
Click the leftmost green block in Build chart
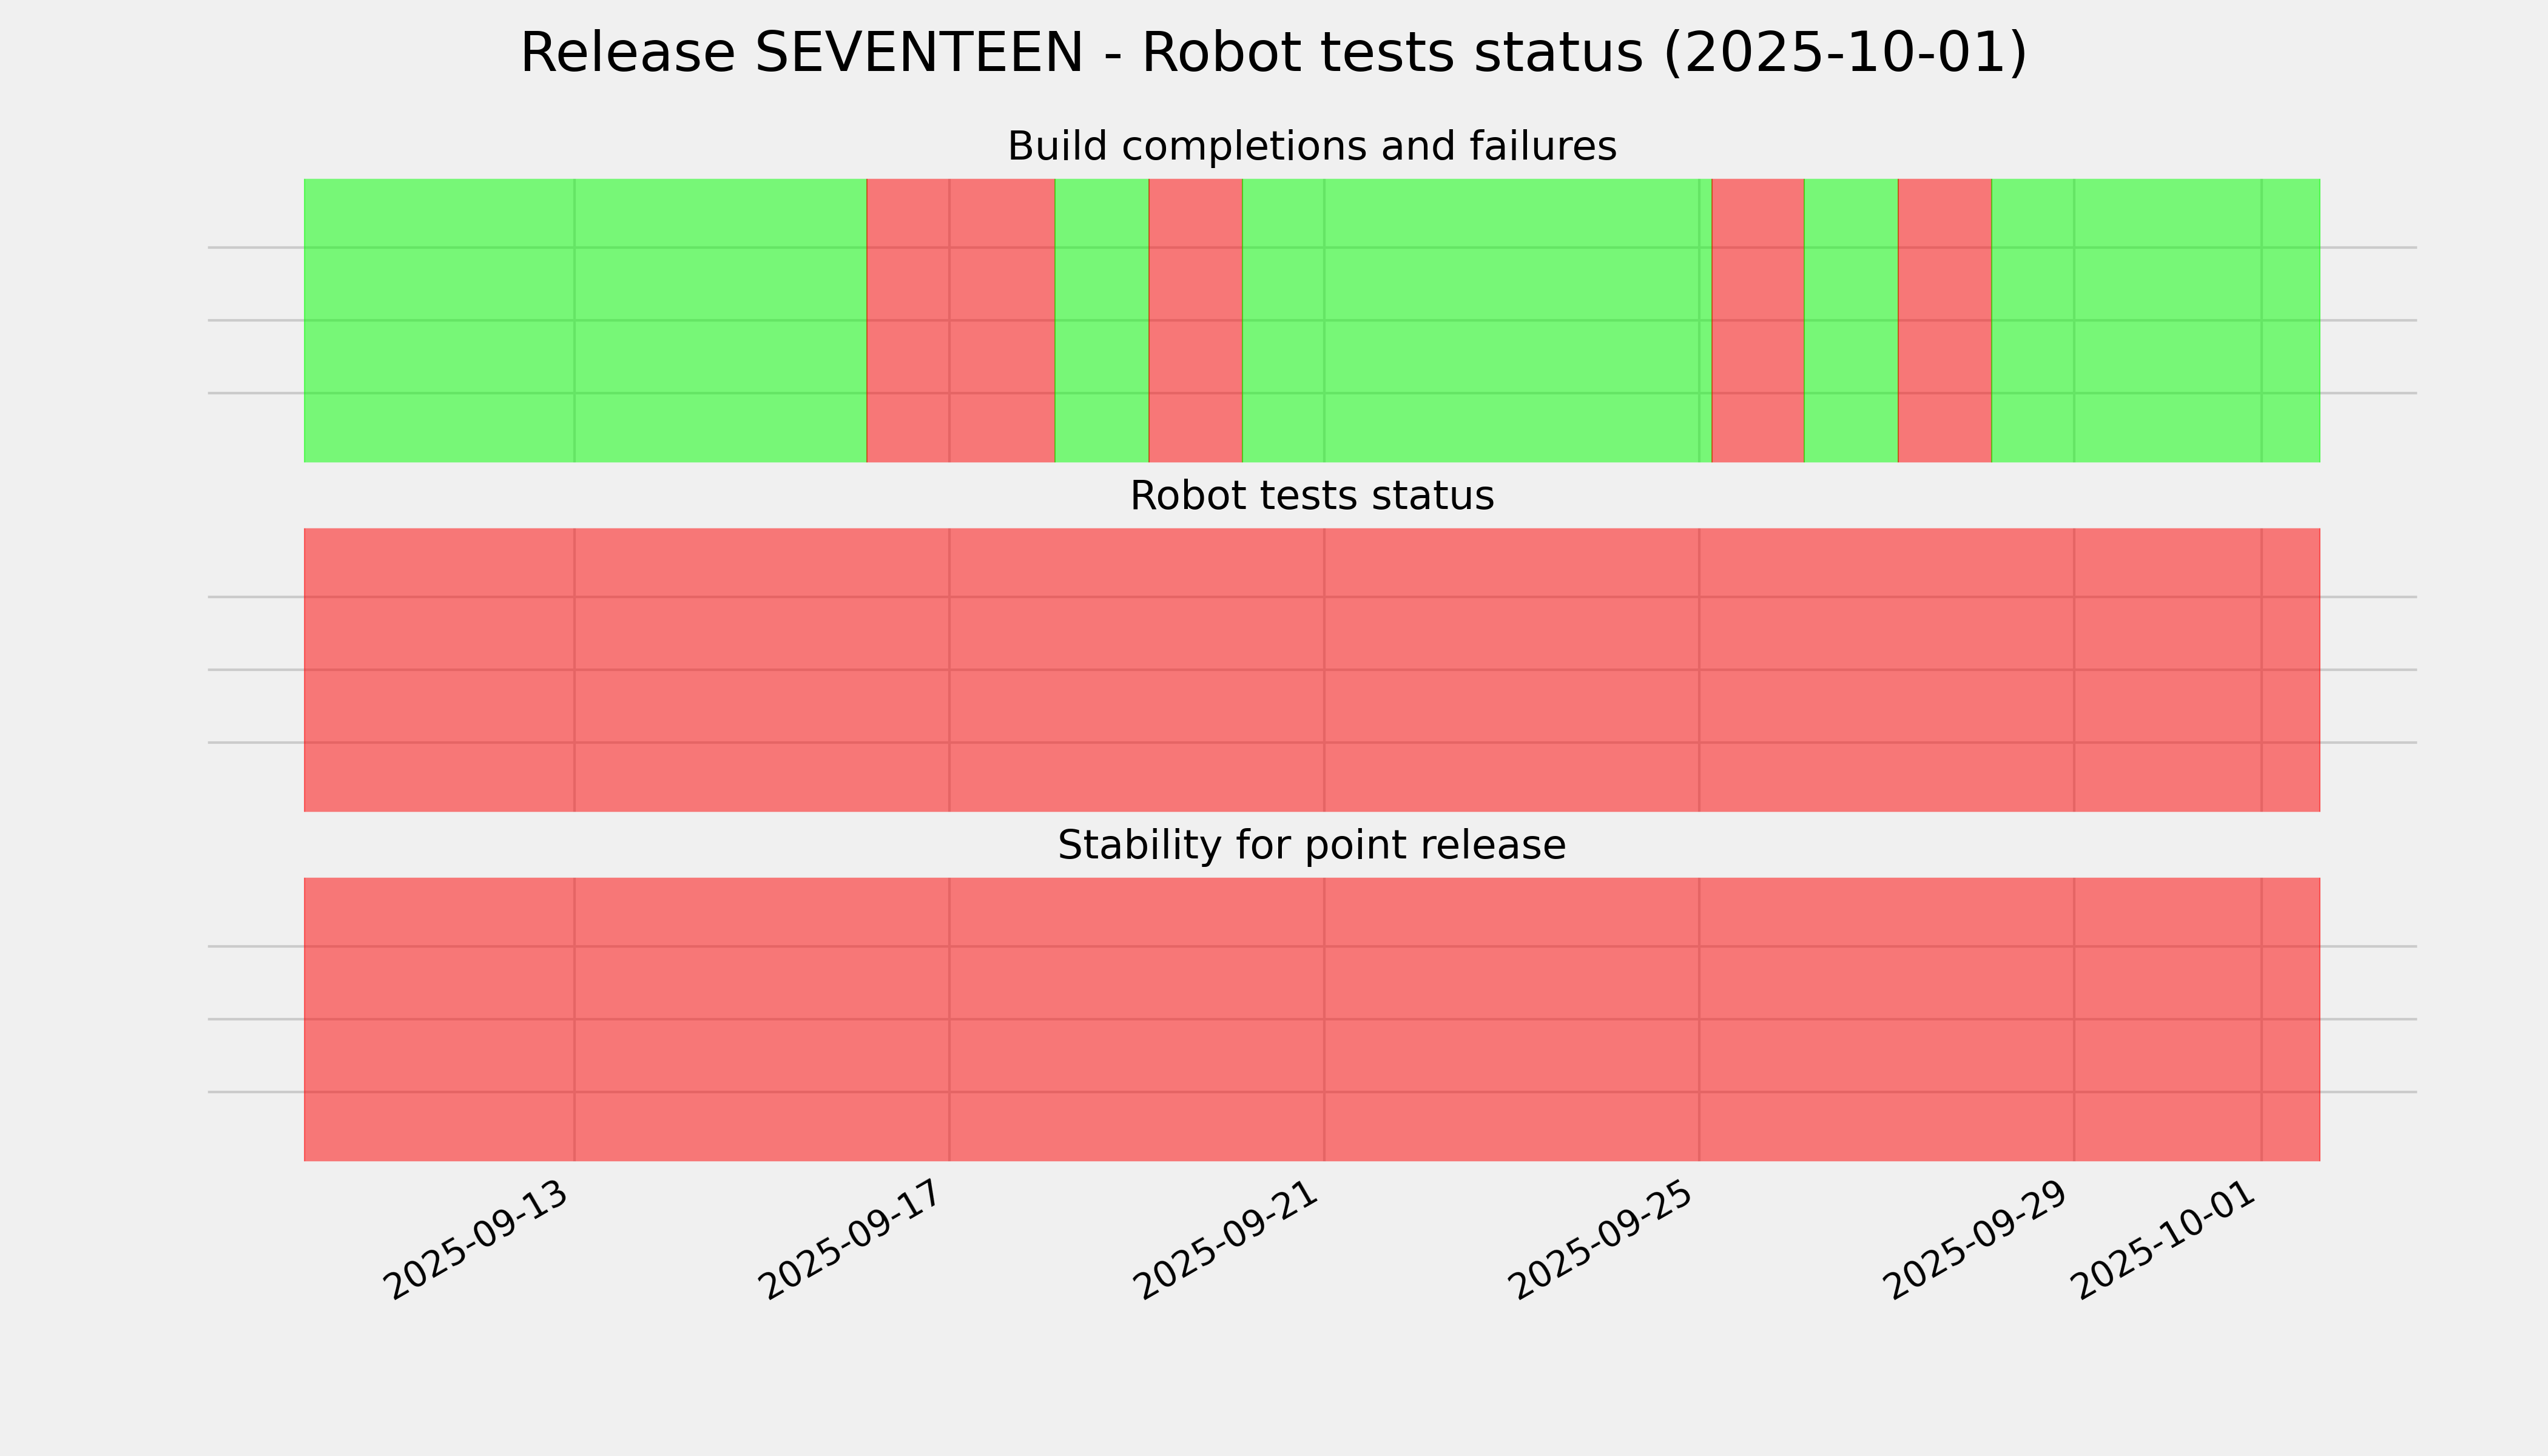point(585,320)
